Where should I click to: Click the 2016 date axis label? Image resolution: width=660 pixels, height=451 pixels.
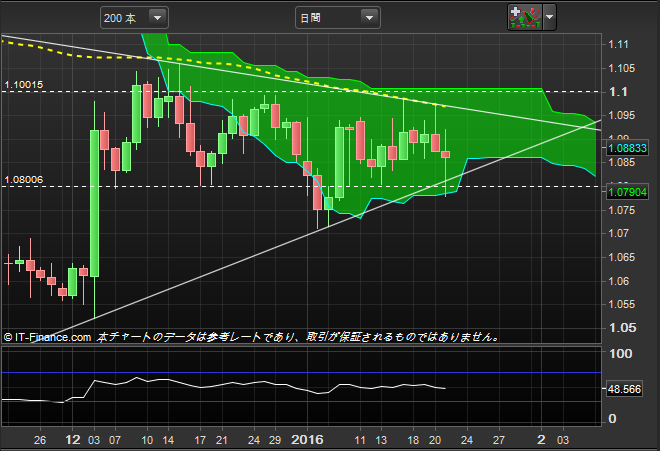307,440
